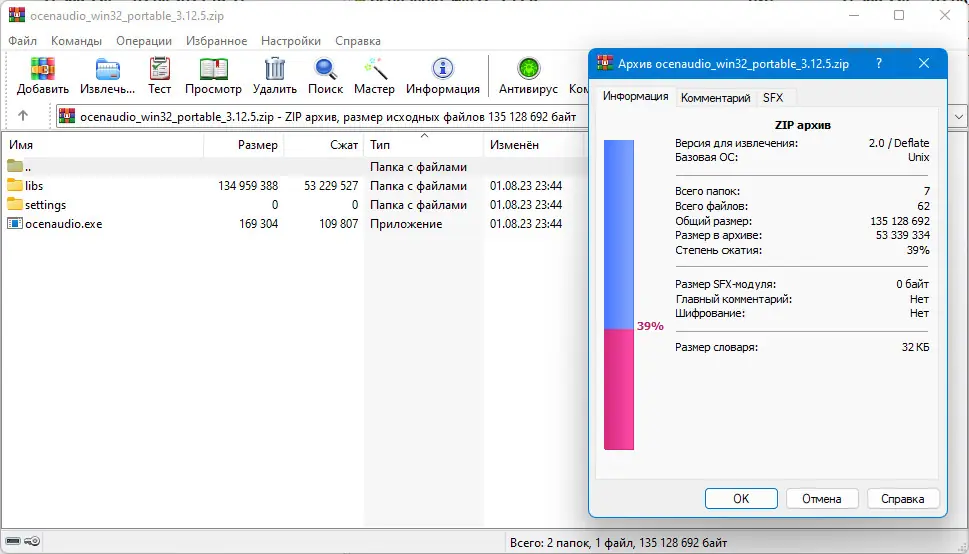Click libs packed size 53 229 527
The image size is (969, 554).
pyautogui.click(x=331, y=185)
